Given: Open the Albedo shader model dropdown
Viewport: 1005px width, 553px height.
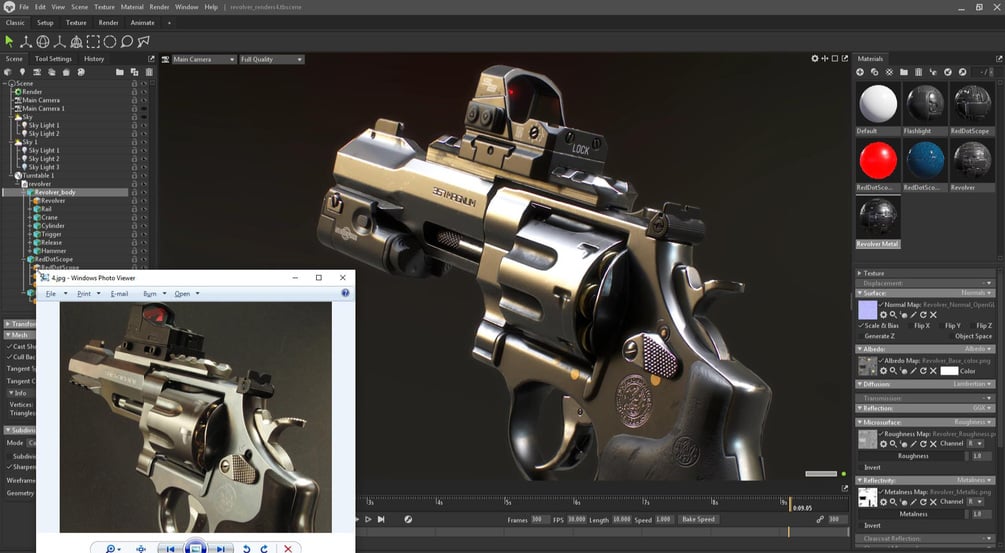Looking at the screenshot, I should pos(977,349).
